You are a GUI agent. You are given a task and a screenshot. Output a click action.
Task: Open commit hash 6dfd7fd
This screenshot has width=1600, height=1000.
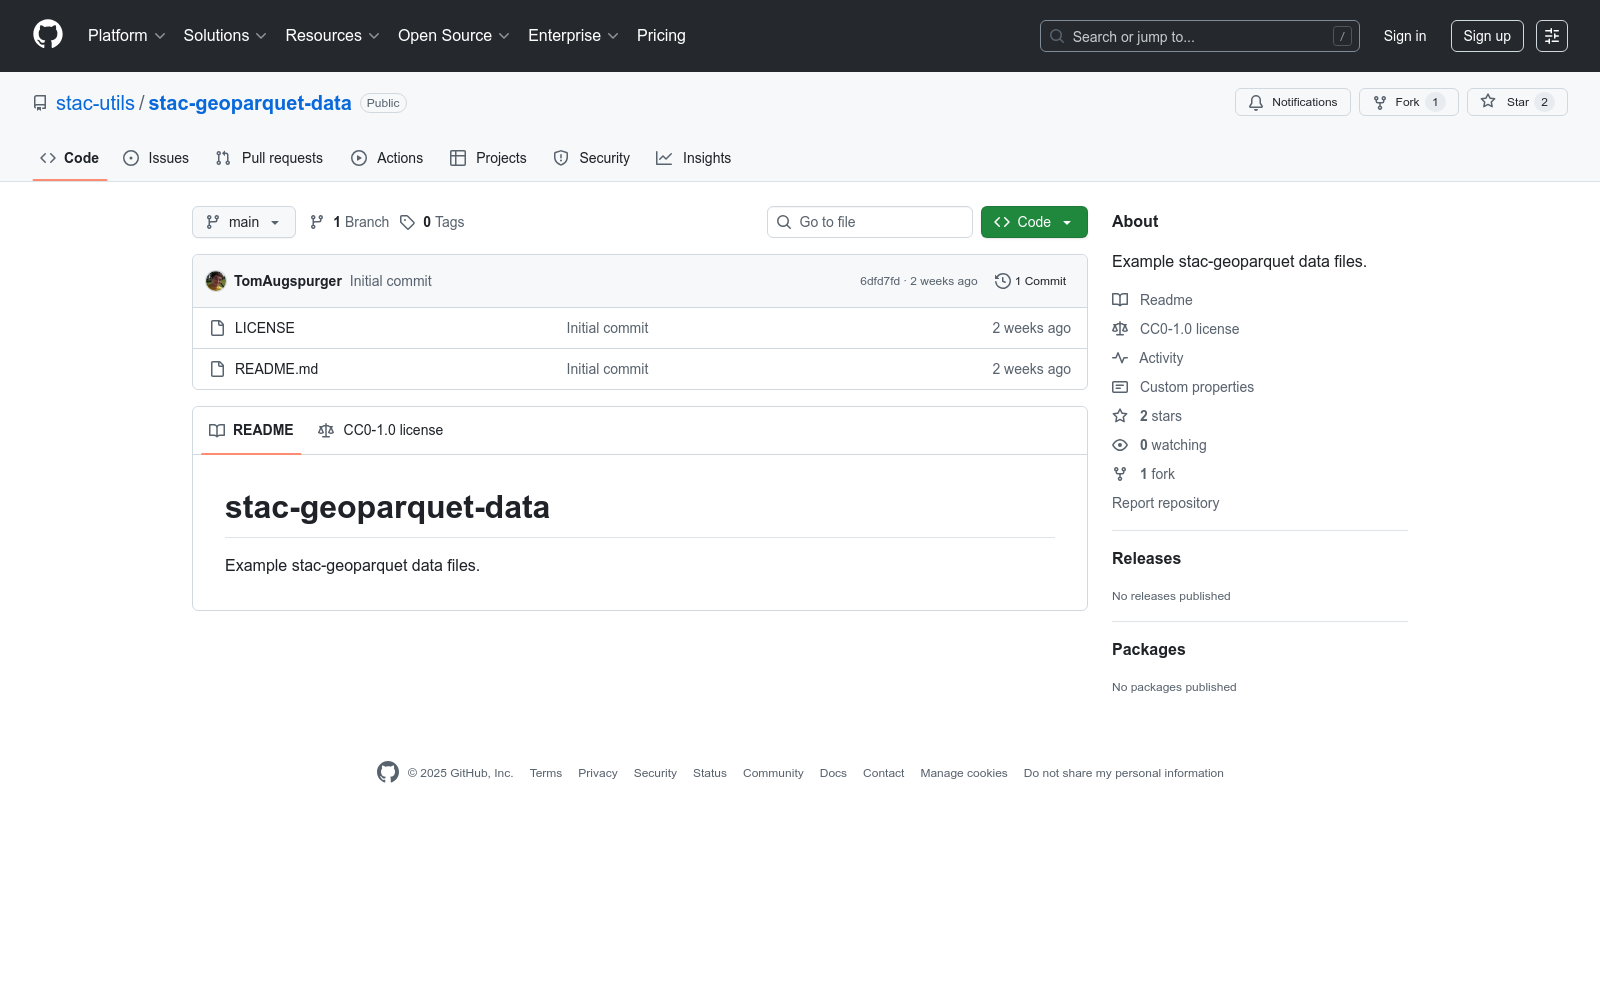[x=880, y=281]
